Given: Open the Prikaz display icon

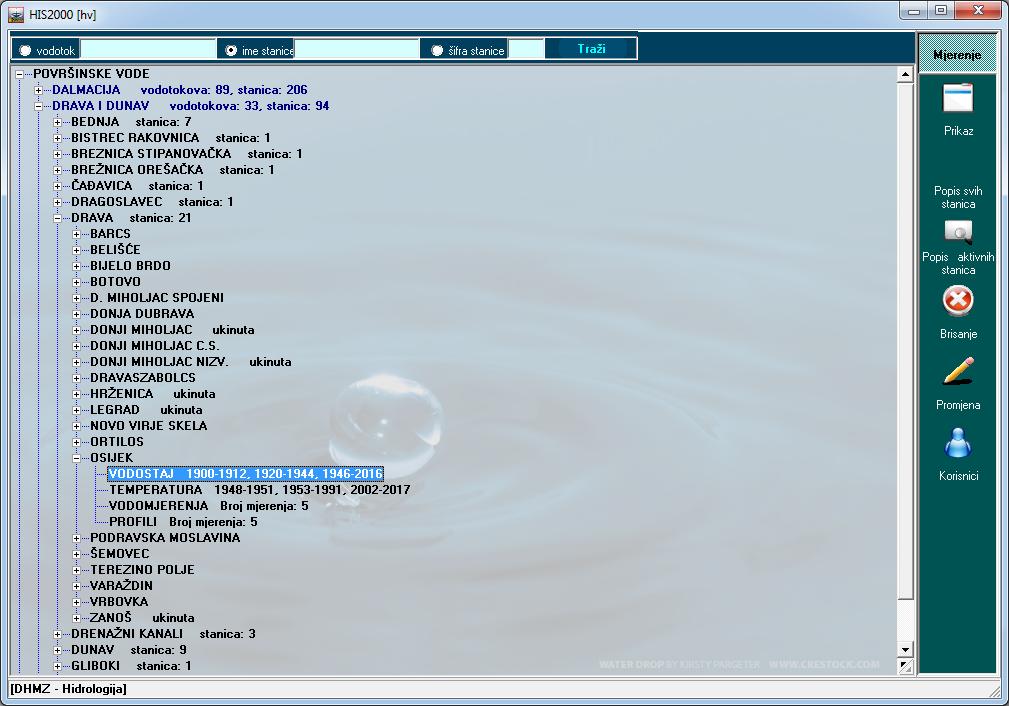Looking at the screenshot, I should pyautogui.click(x=958, y=98).
